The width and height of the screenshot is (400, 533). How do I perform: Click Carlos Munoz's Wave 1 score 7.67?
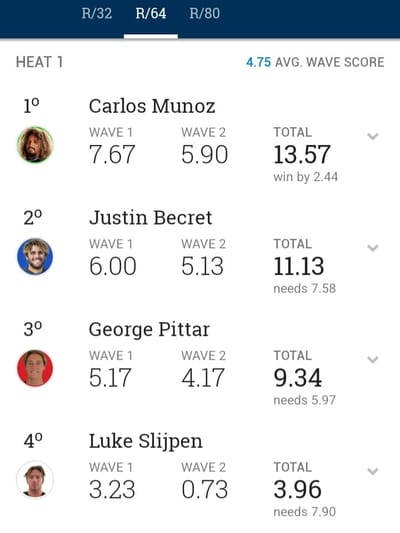(112, 155)
